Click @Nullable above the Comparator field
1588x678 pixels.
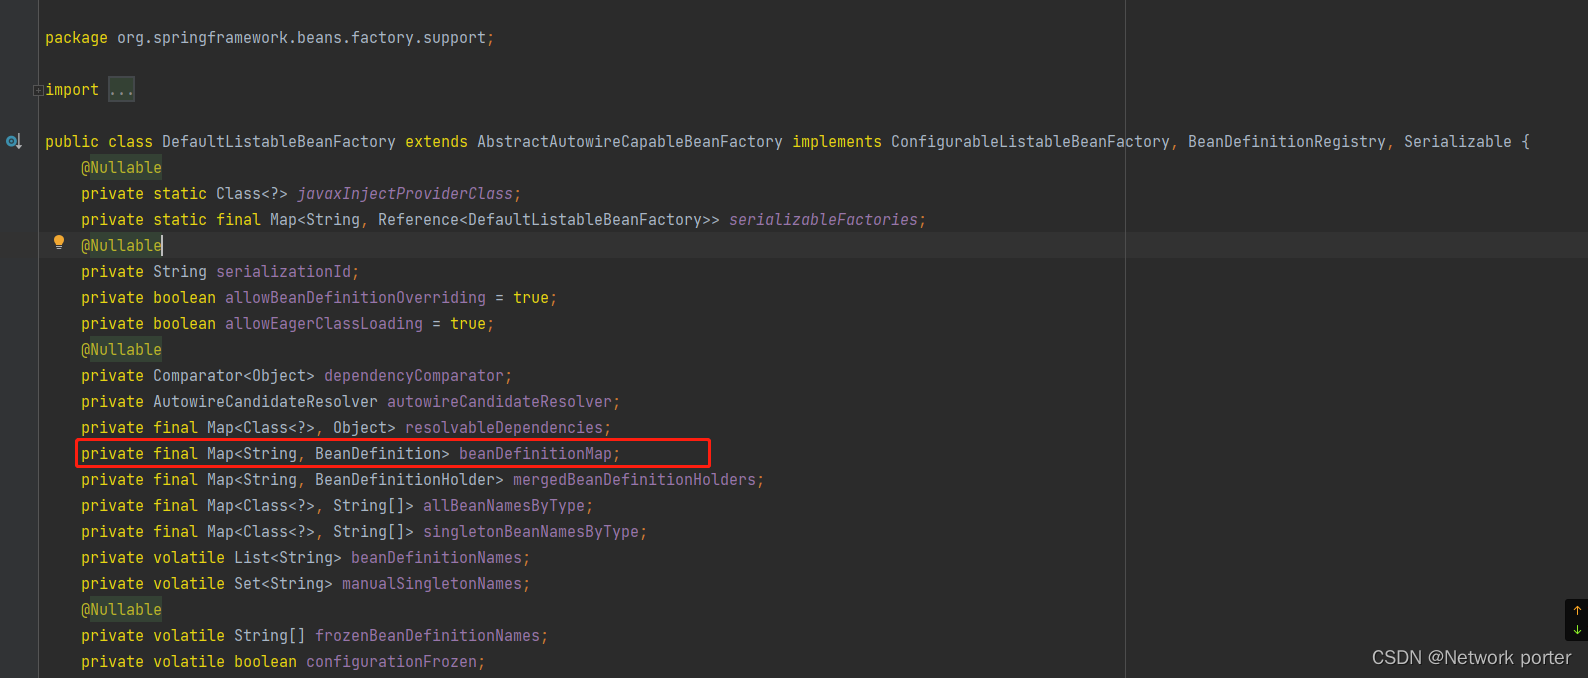coord(121,350)
